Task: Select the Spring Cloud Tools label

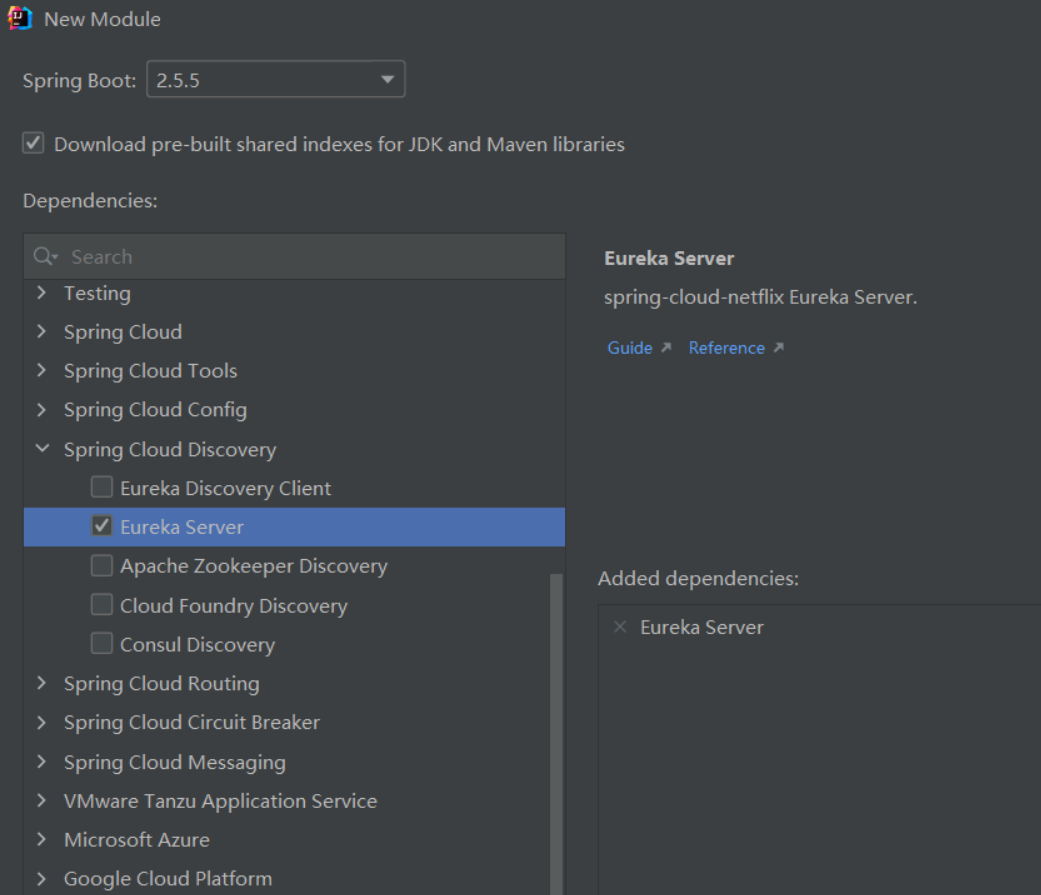Action: [151, 371]
